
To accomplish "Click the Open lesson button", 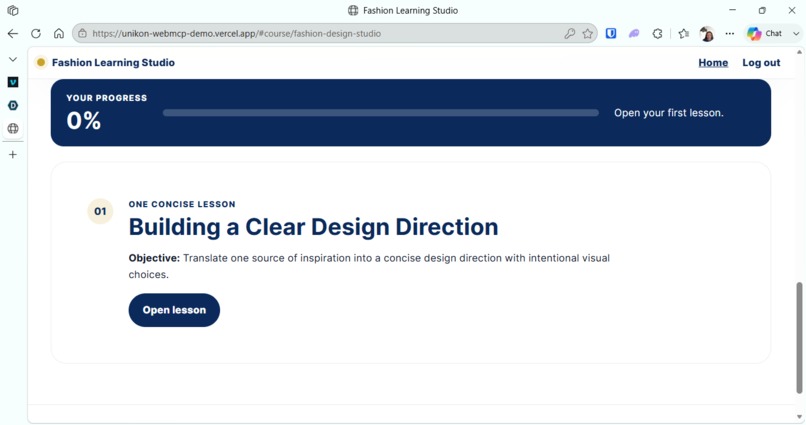I will 174,310.
